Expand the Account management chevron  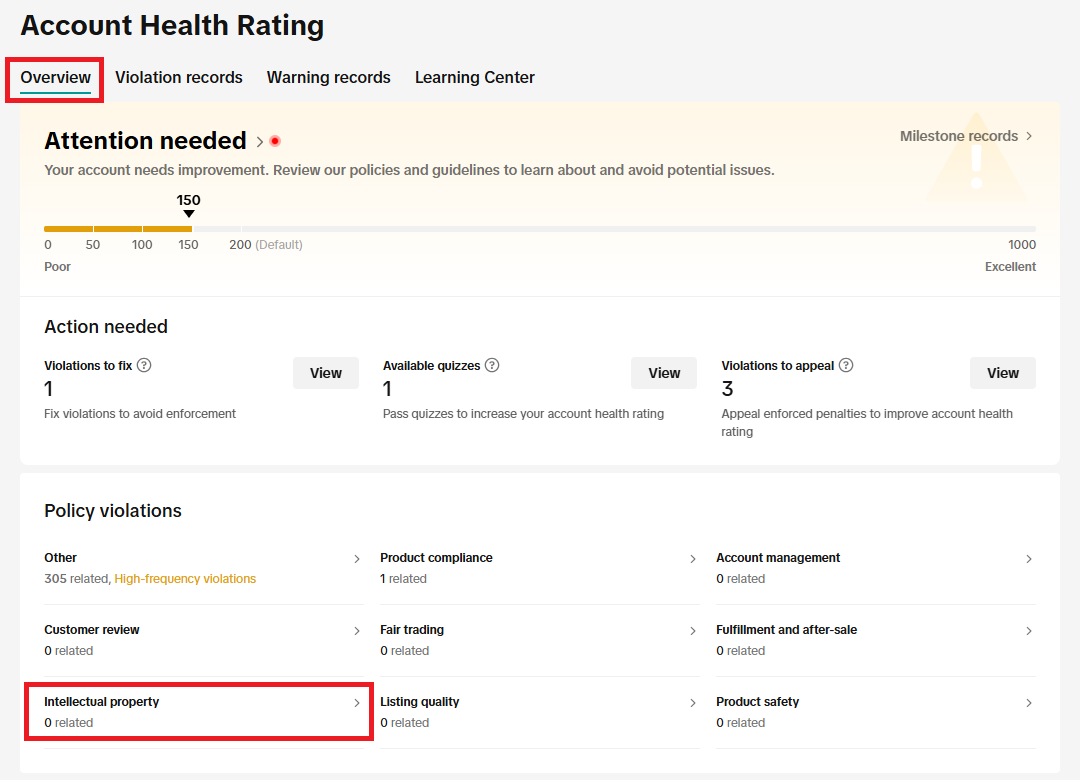tap(1029, 559)
